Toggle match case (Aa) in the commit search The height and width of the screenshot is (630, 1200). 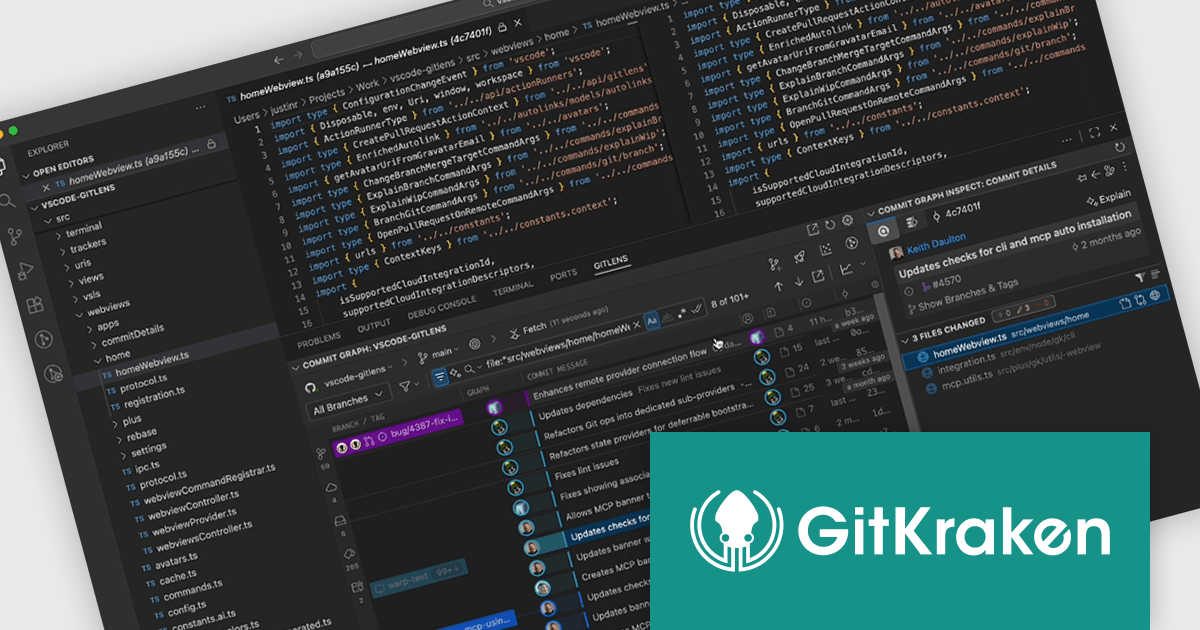coord(652,320)
